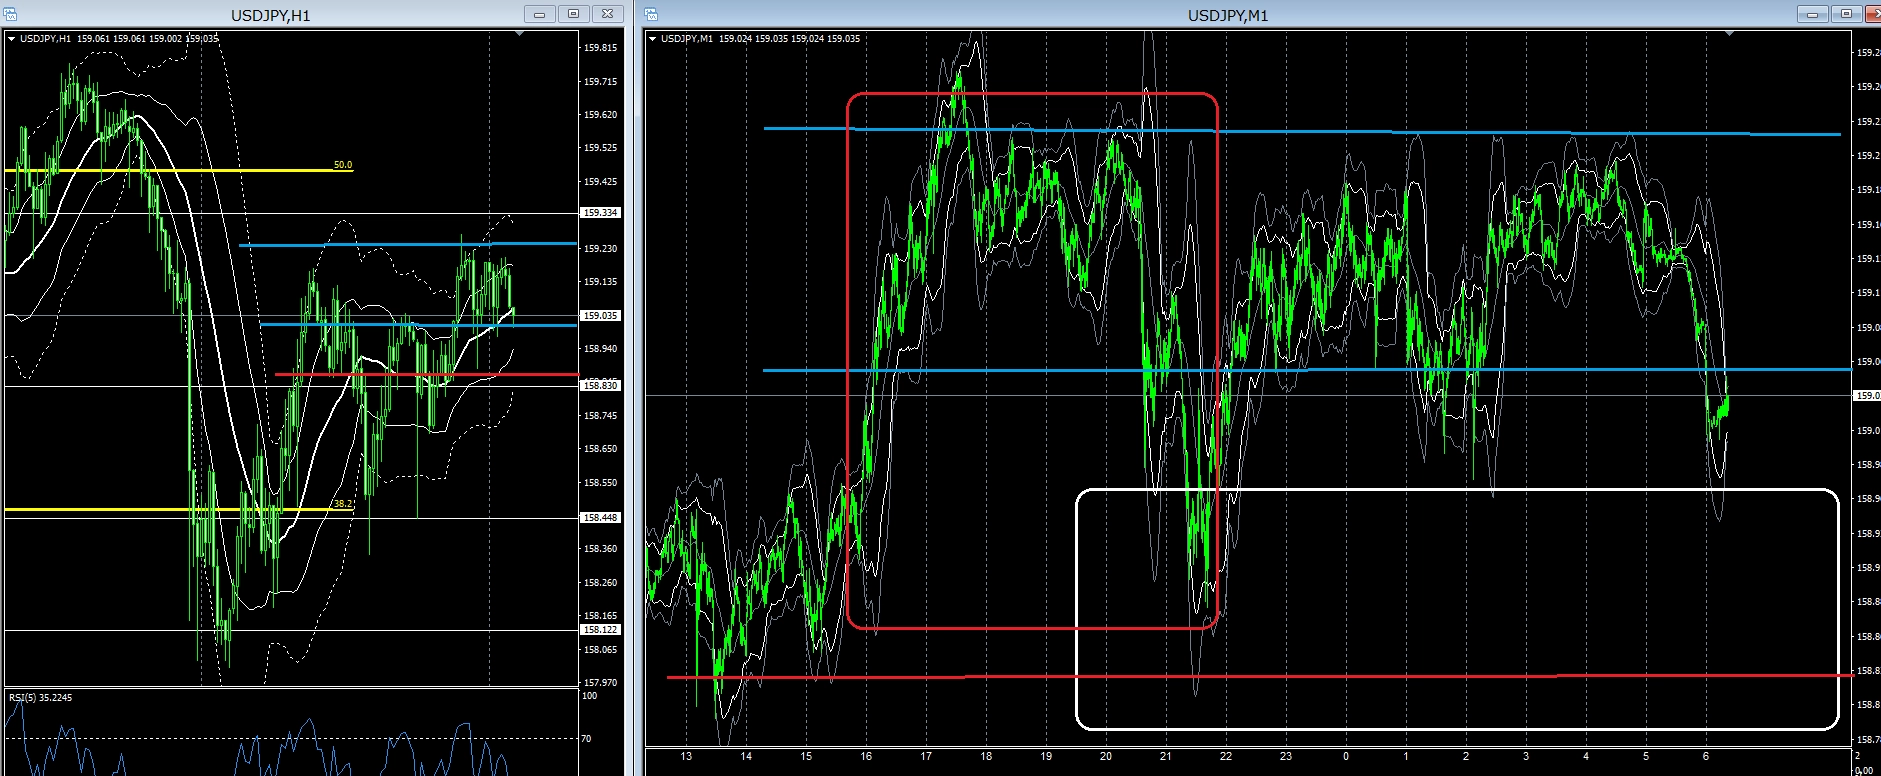Open the USDJPY,M1 window system menu icon
This screenshot has height=776, width=1881.
click(651, 14)
